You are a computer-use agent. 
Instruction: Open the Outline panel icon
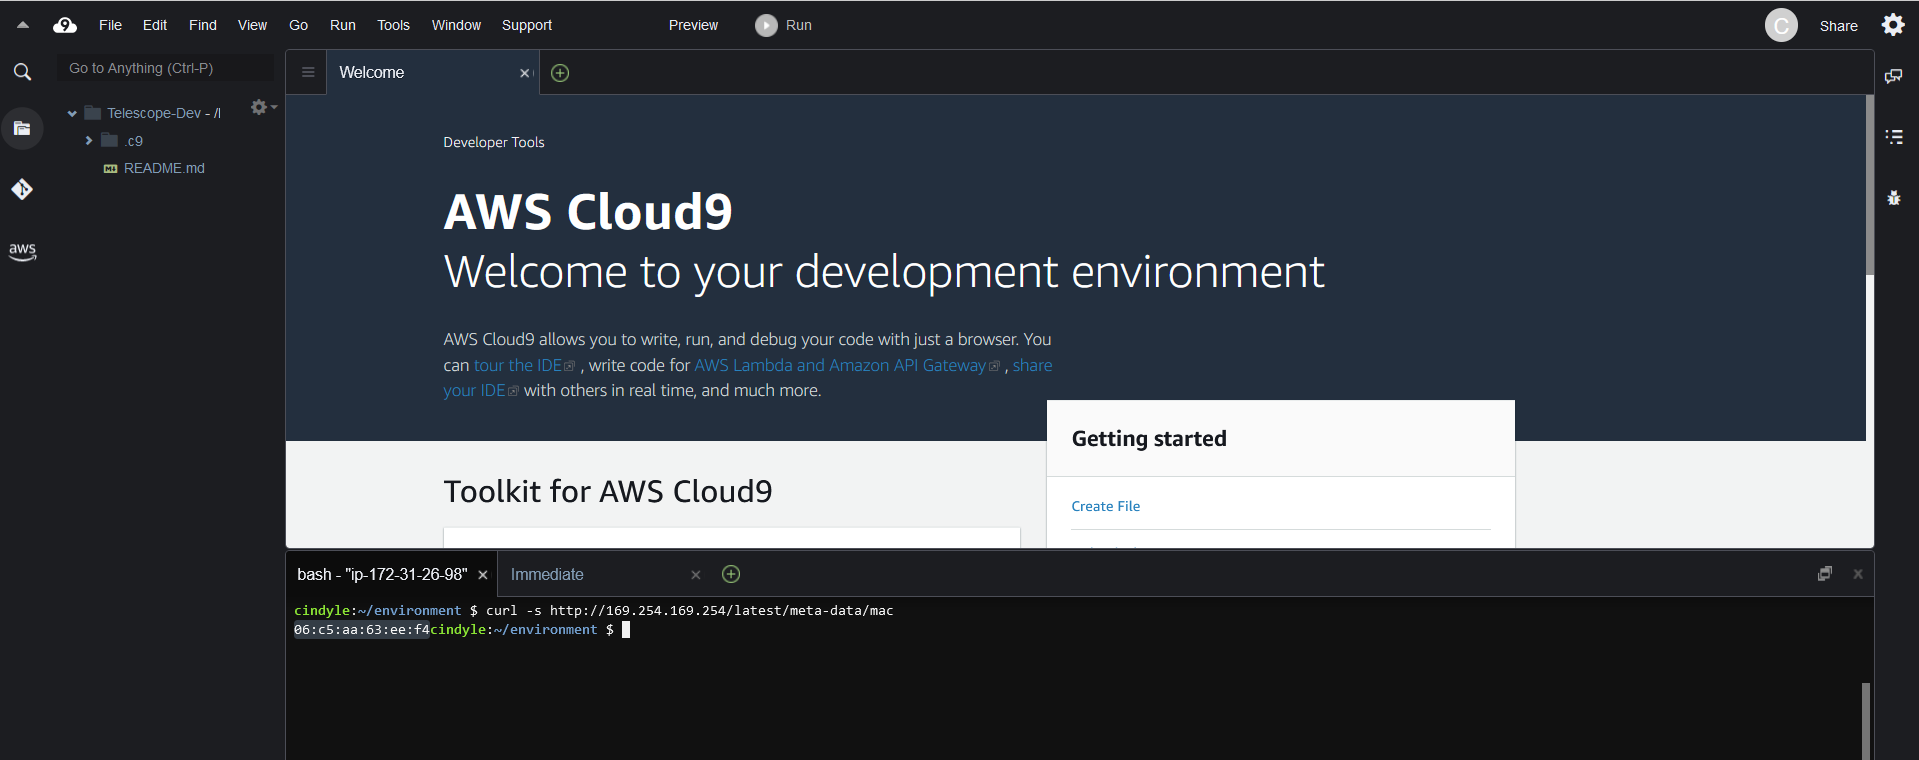point(1893,137)
